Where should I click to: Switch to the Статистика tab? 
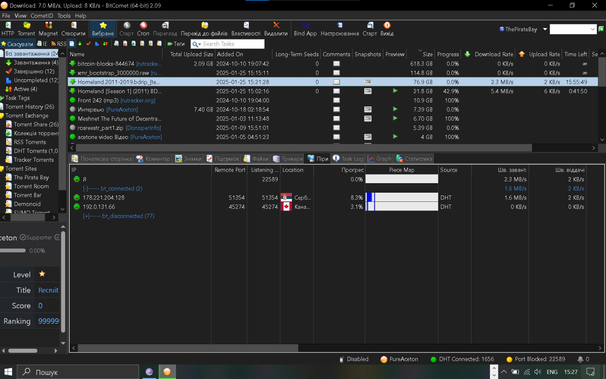click(414, 159)
